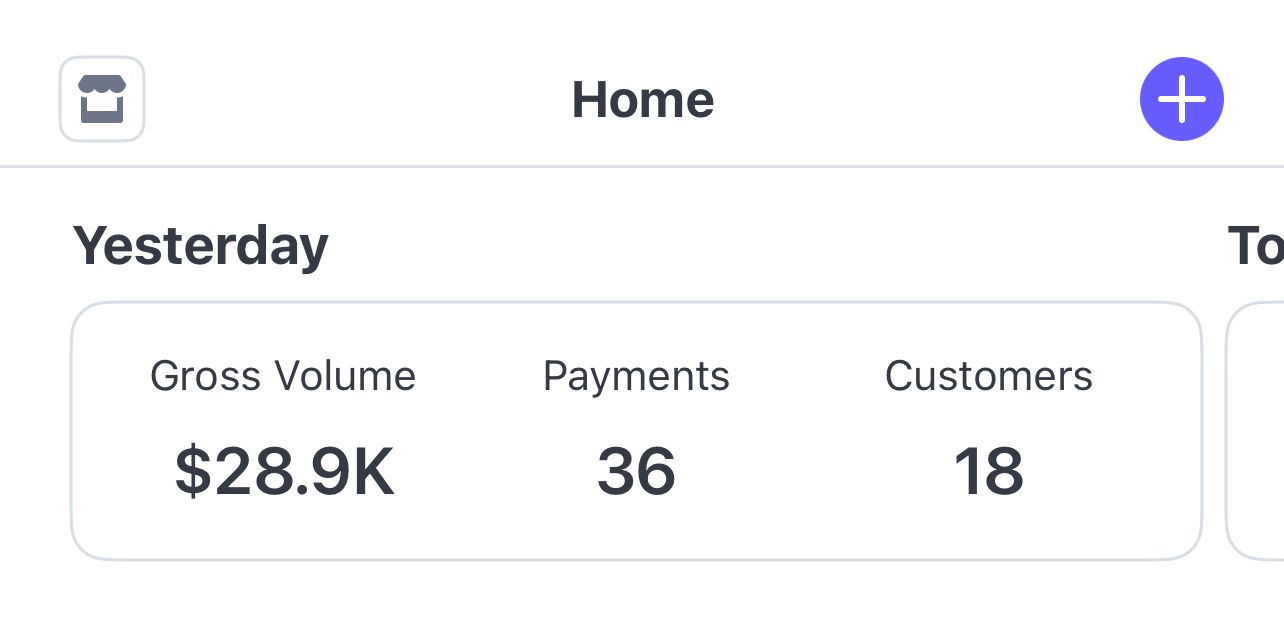Tap the Customers metric column
The height and width of the screenshot is (622, 1284).
pos(989,430)
